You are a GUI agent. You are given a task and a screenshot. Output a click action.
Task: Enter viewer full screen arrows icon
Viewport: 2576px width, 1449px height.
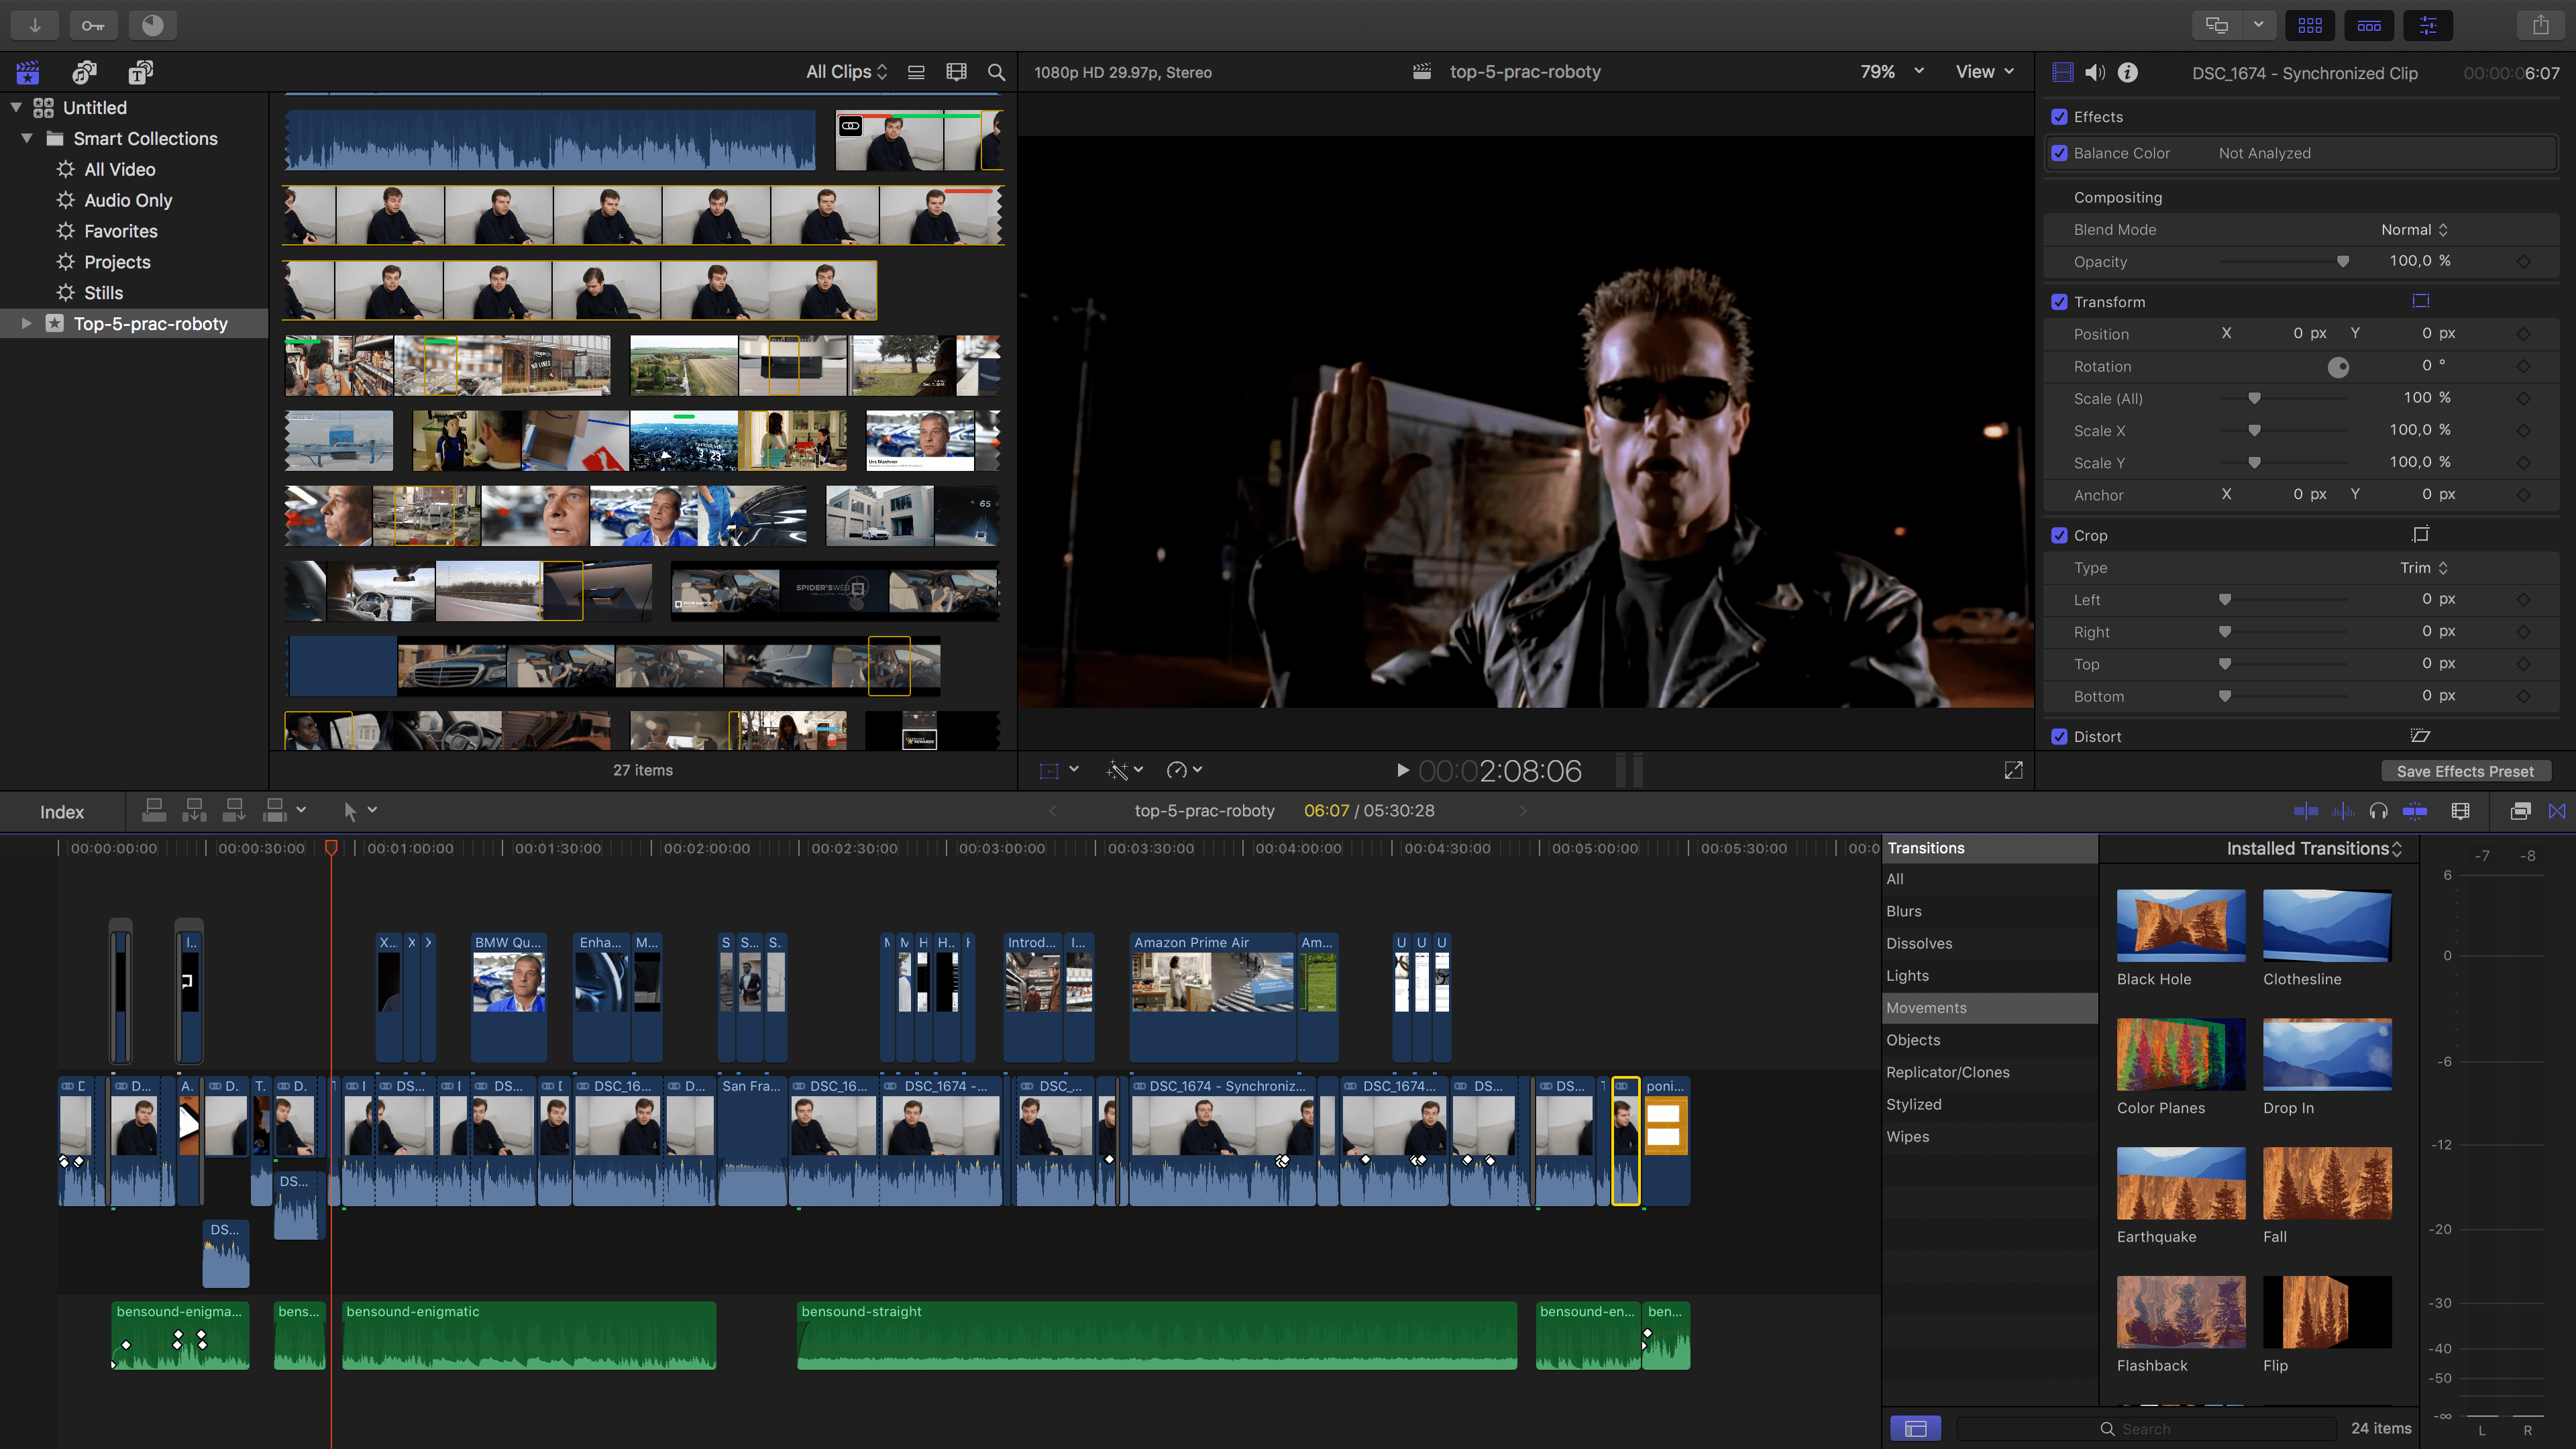2014,770
